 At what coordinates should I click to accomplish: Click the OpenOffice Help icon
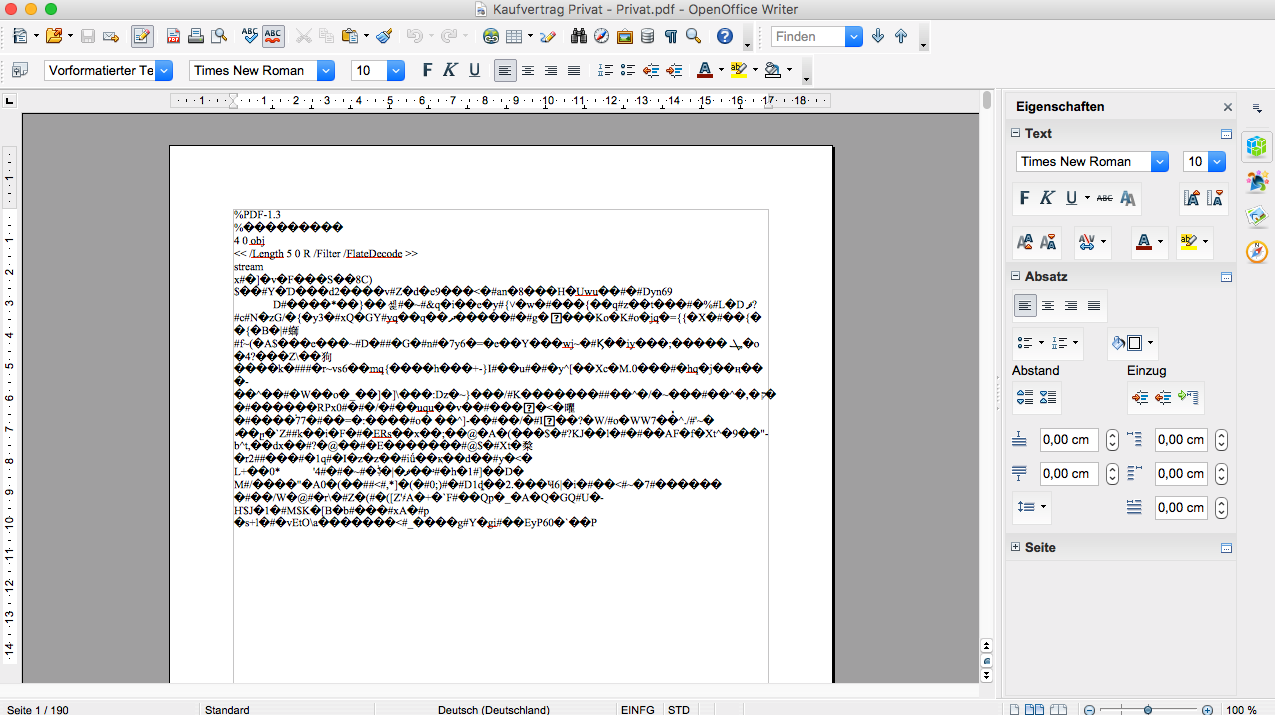pyautogui.click(x=725, y=37)
